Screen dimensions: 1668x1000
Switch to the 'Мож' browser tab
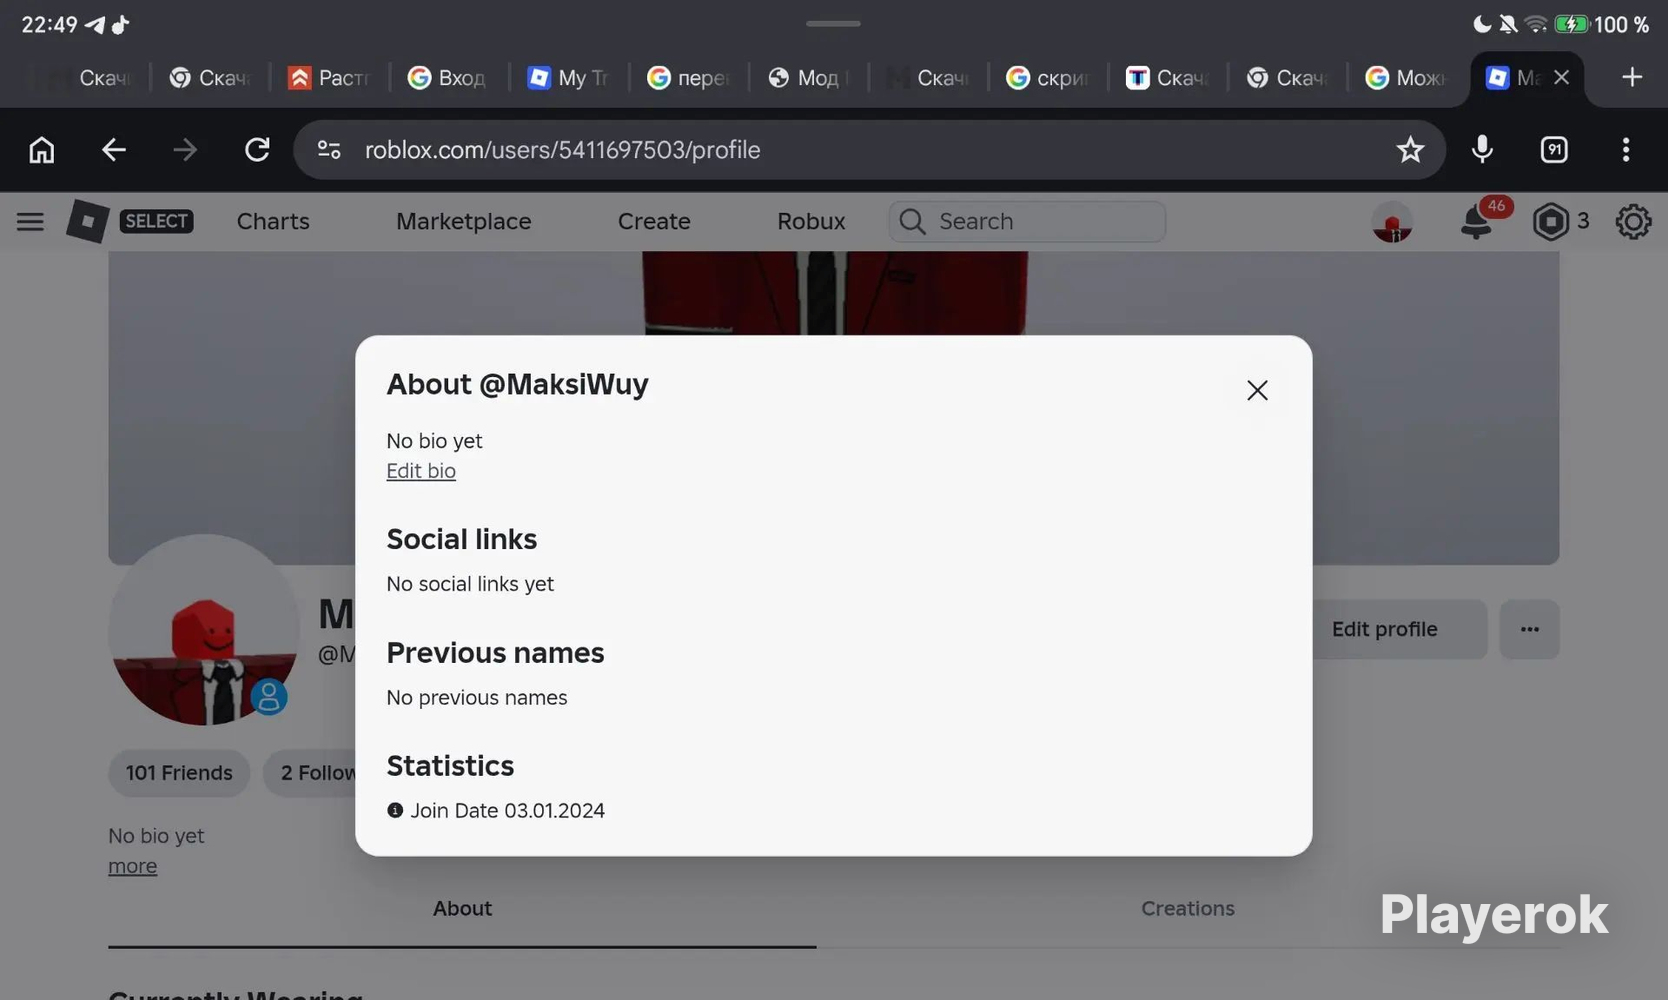pyautogui.click(x=1406, y=77)
